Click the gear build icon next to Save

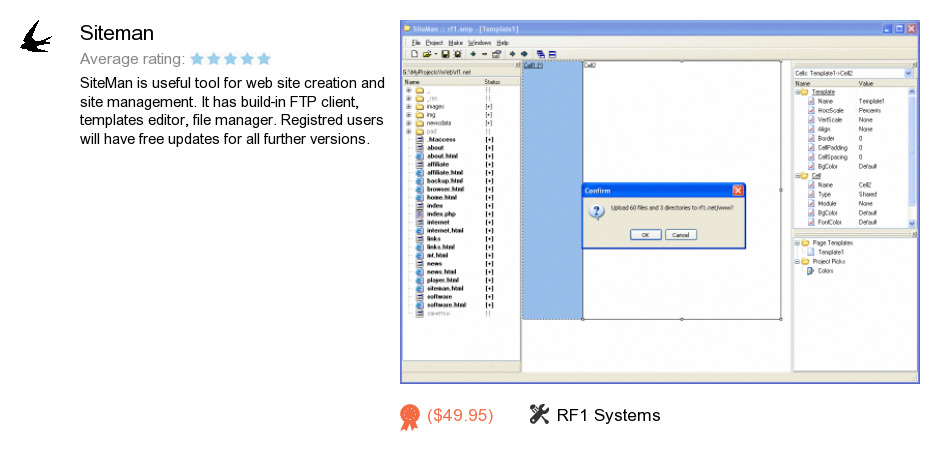pyautogui.click(x=457, y=54)
